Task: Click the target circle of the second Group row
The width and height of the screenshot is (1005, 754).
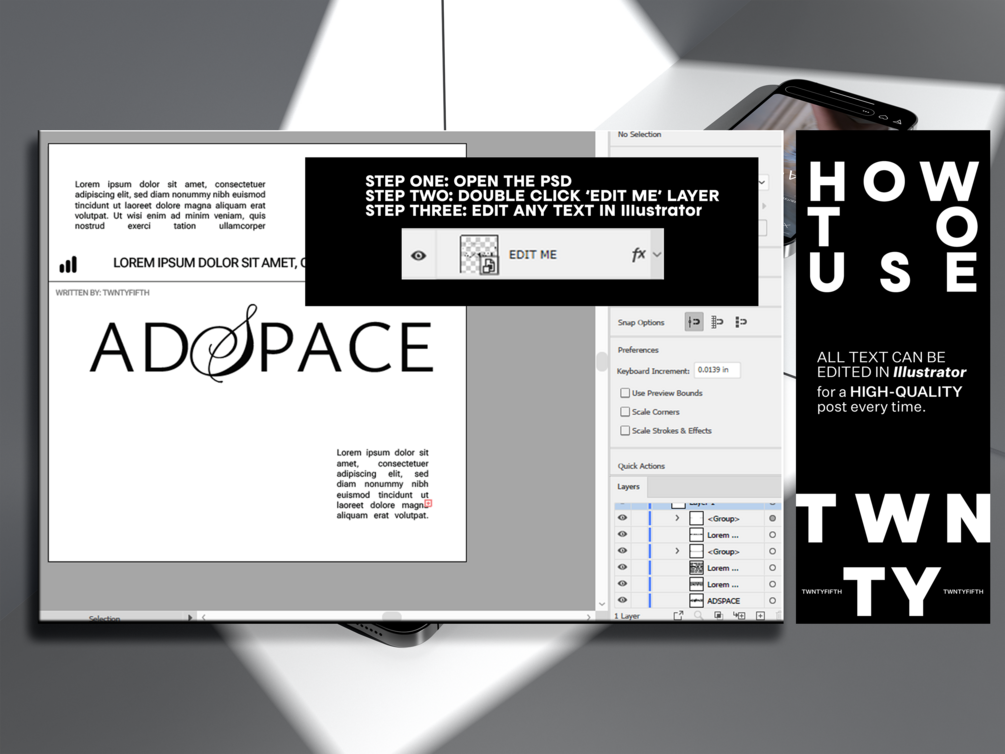Action: [x=772, y=551]
